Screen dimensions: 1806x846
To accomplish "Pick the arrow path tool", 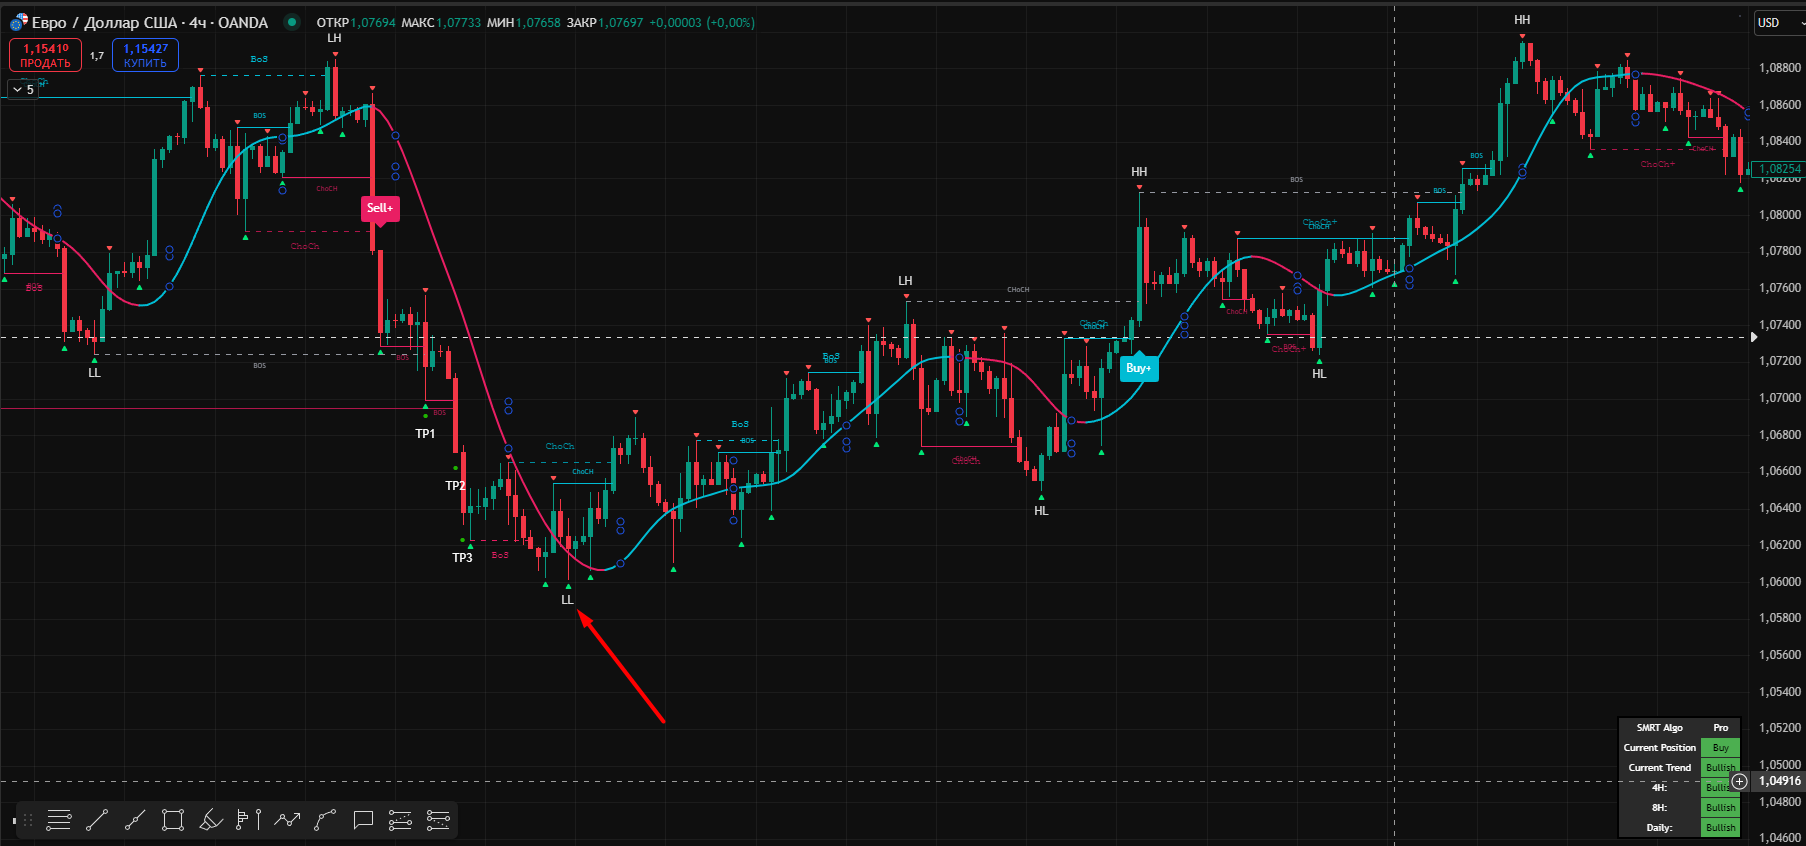I will coord(287,821).
